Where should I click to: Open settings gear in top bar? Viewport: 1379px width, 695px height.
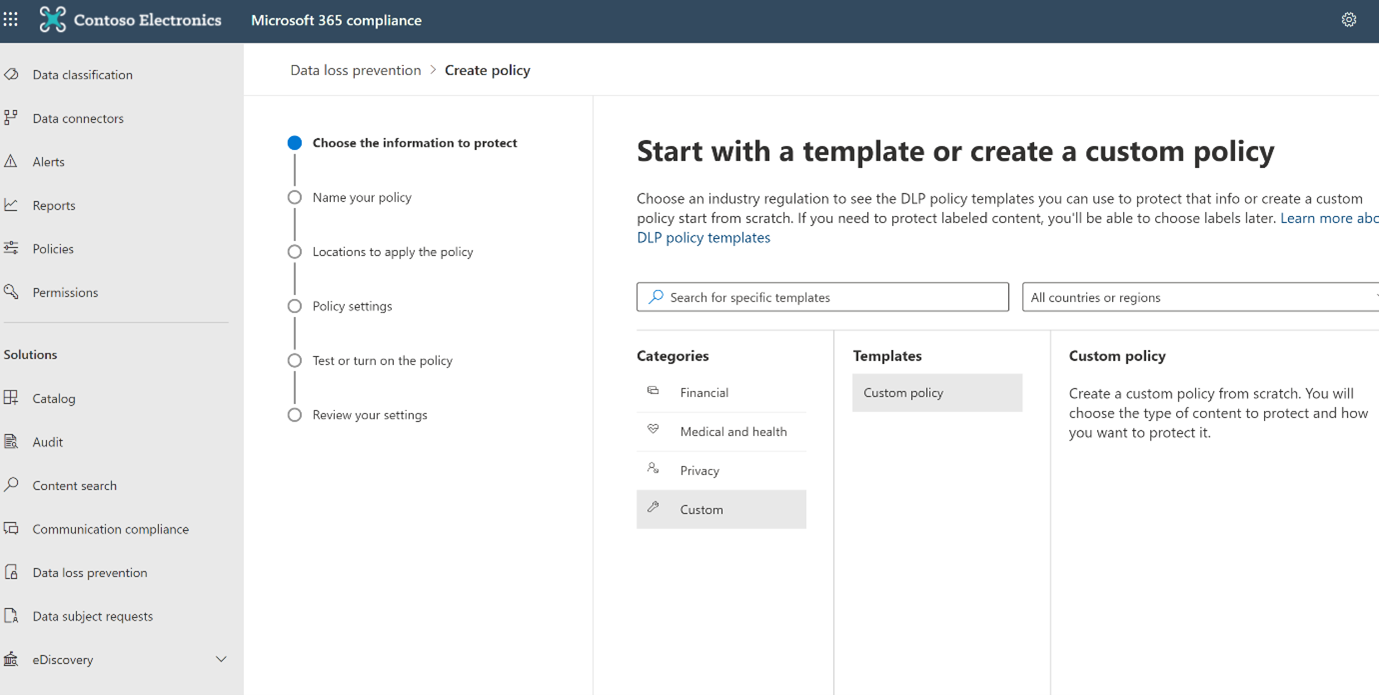pyautogui.click(x=1349, y=20)
